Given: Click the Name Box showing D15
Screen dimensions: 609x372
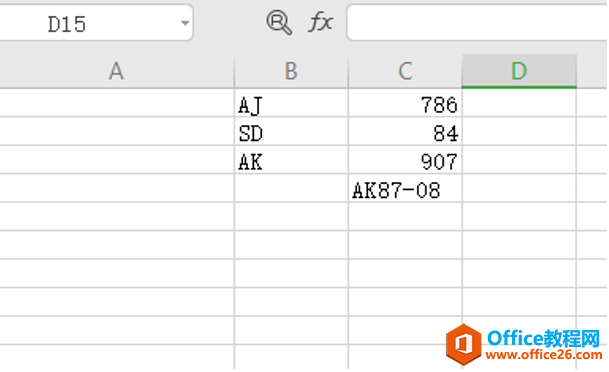Looking at the screenshot, I should pyautogui.click(x=93, y=23).
